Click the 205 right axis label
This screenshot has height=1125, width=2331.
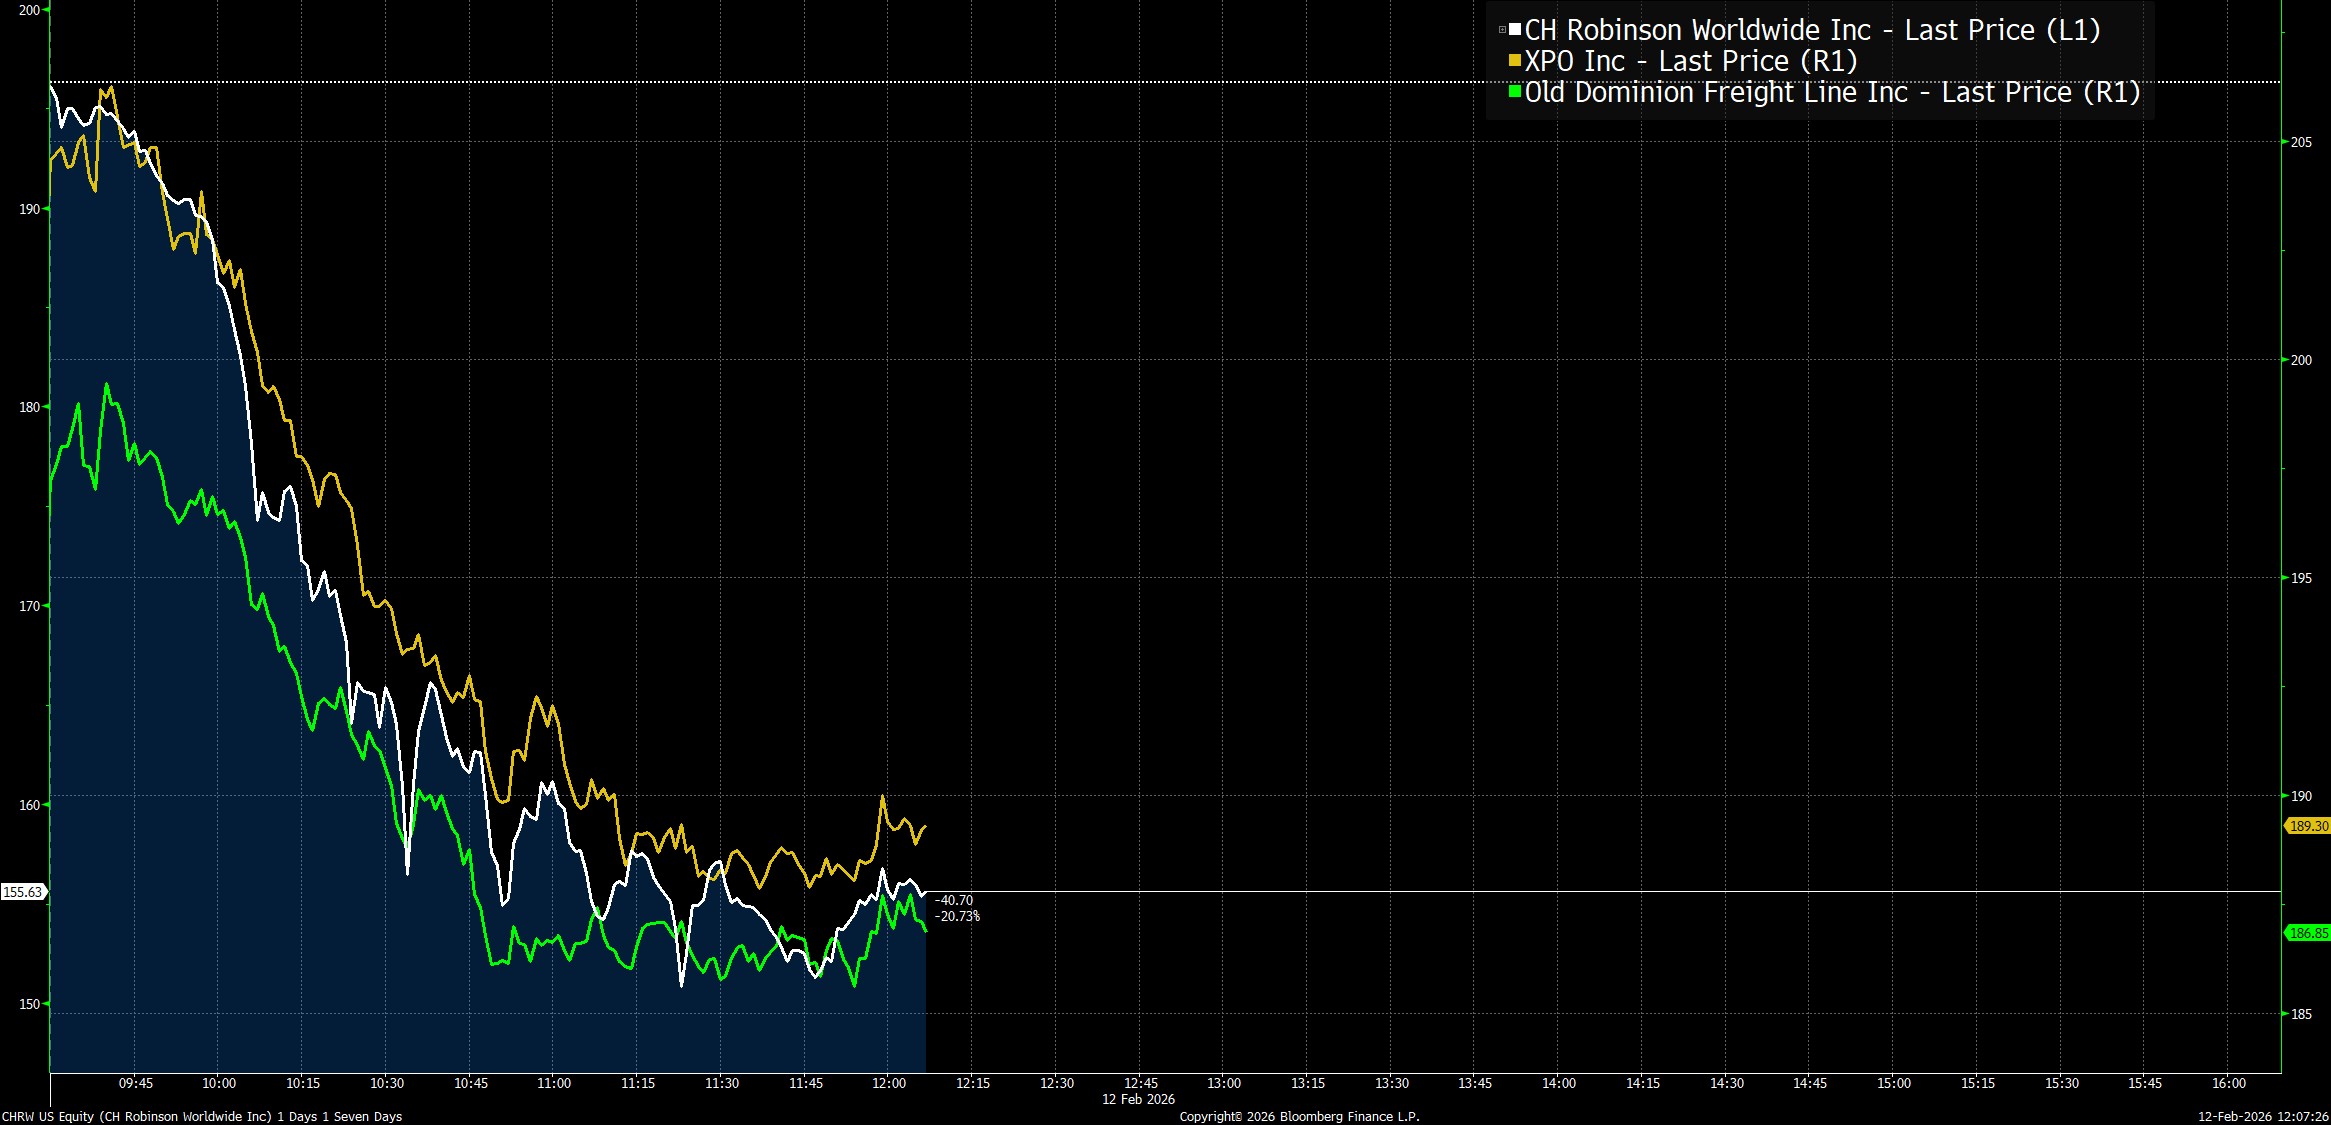point(2301,143)
